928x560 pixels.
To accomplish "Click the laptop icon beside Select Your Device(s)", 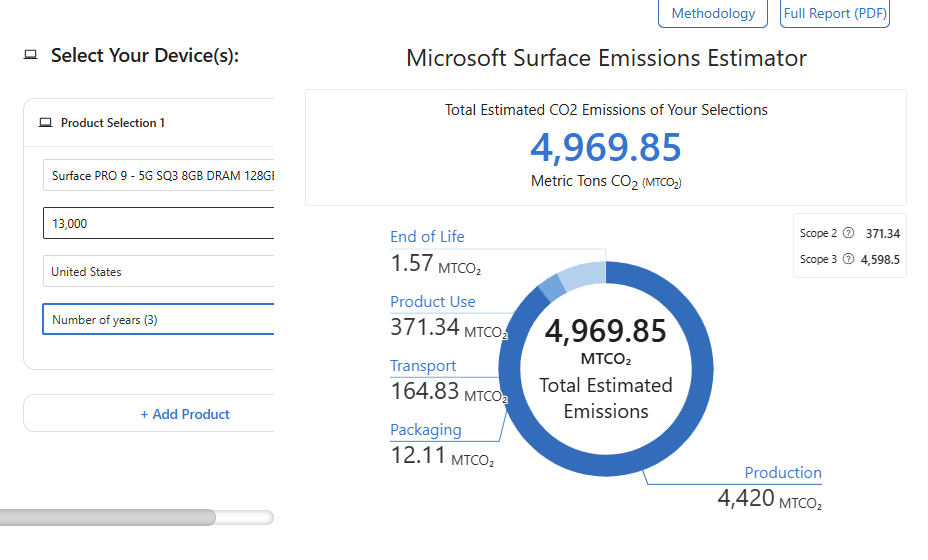I will [31, 55].
